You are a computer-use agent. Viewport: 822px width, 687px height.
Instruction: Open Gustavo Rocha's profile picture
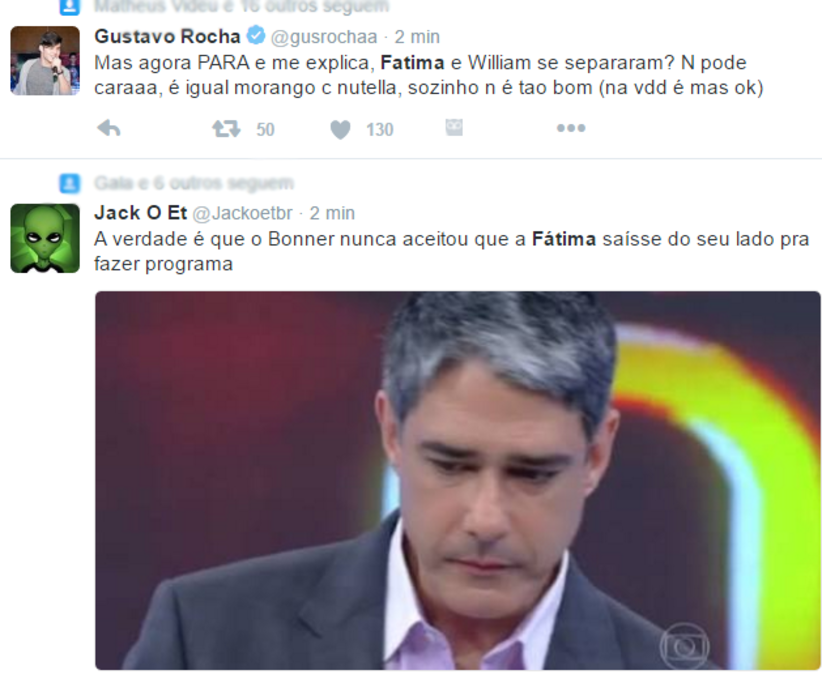(45, 61)
